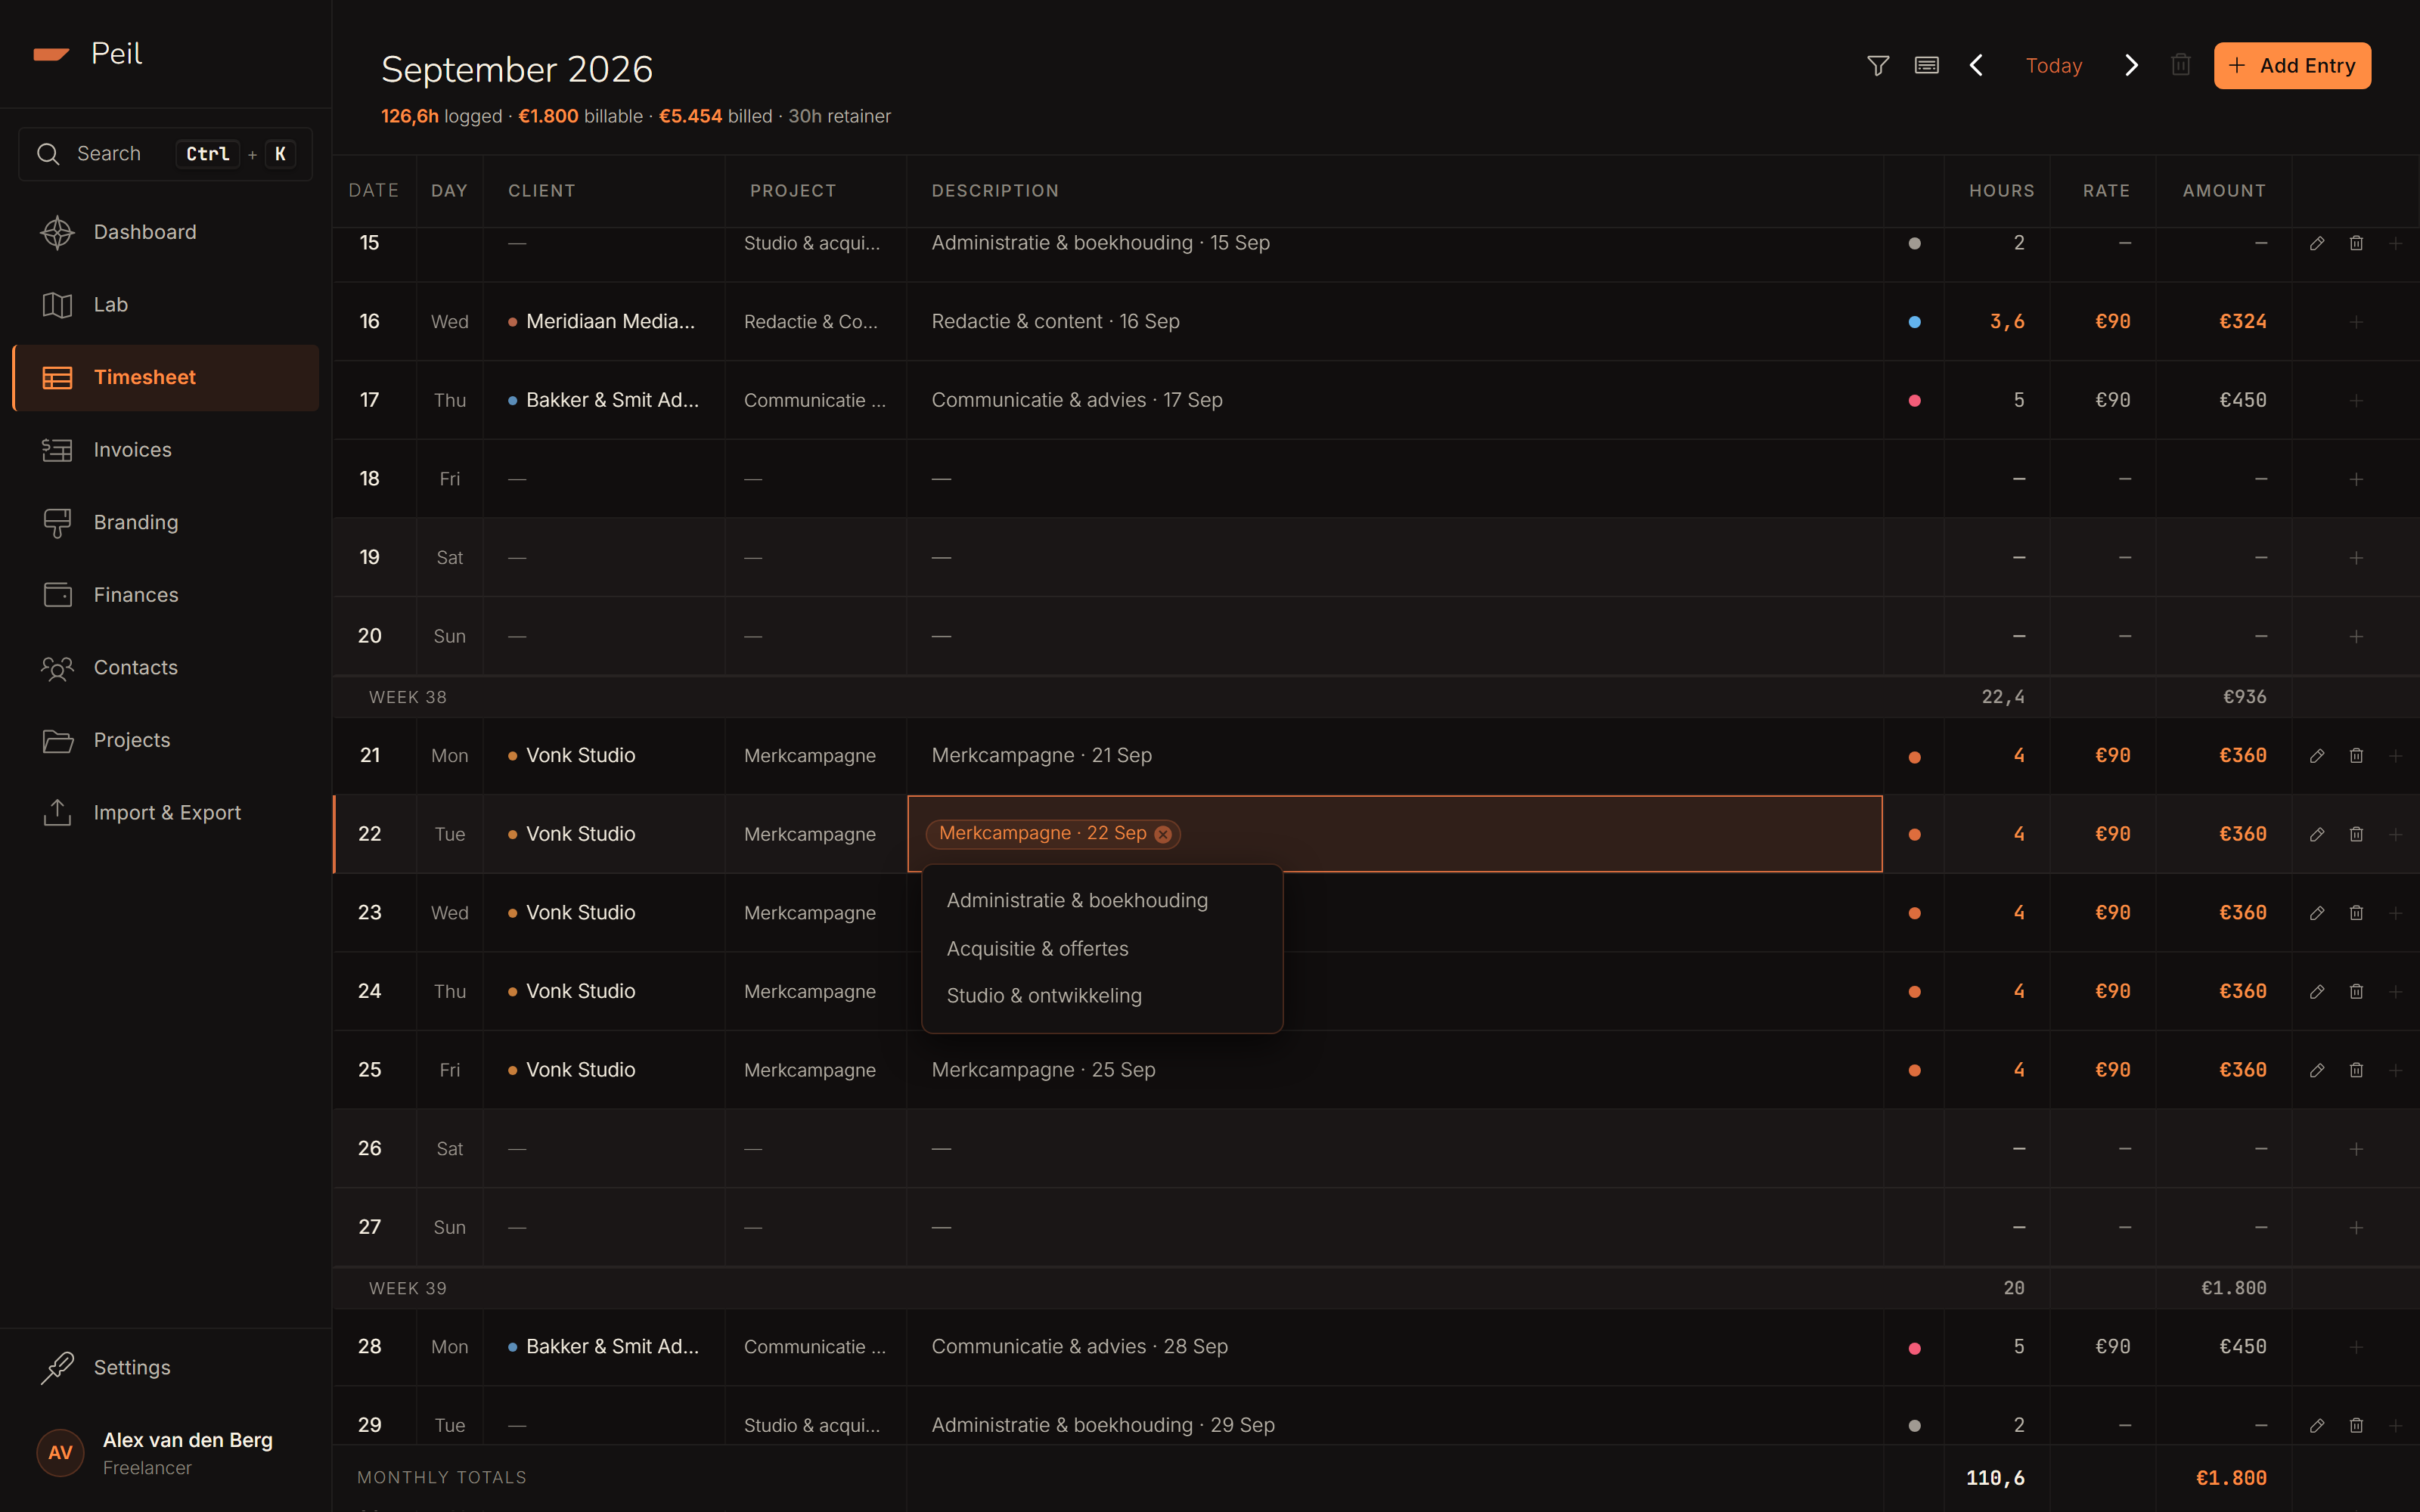Viewport: 2420px width, 1512px height.
Task: Focus the Search field in sidebar
Action: click(x=166, y=154)
